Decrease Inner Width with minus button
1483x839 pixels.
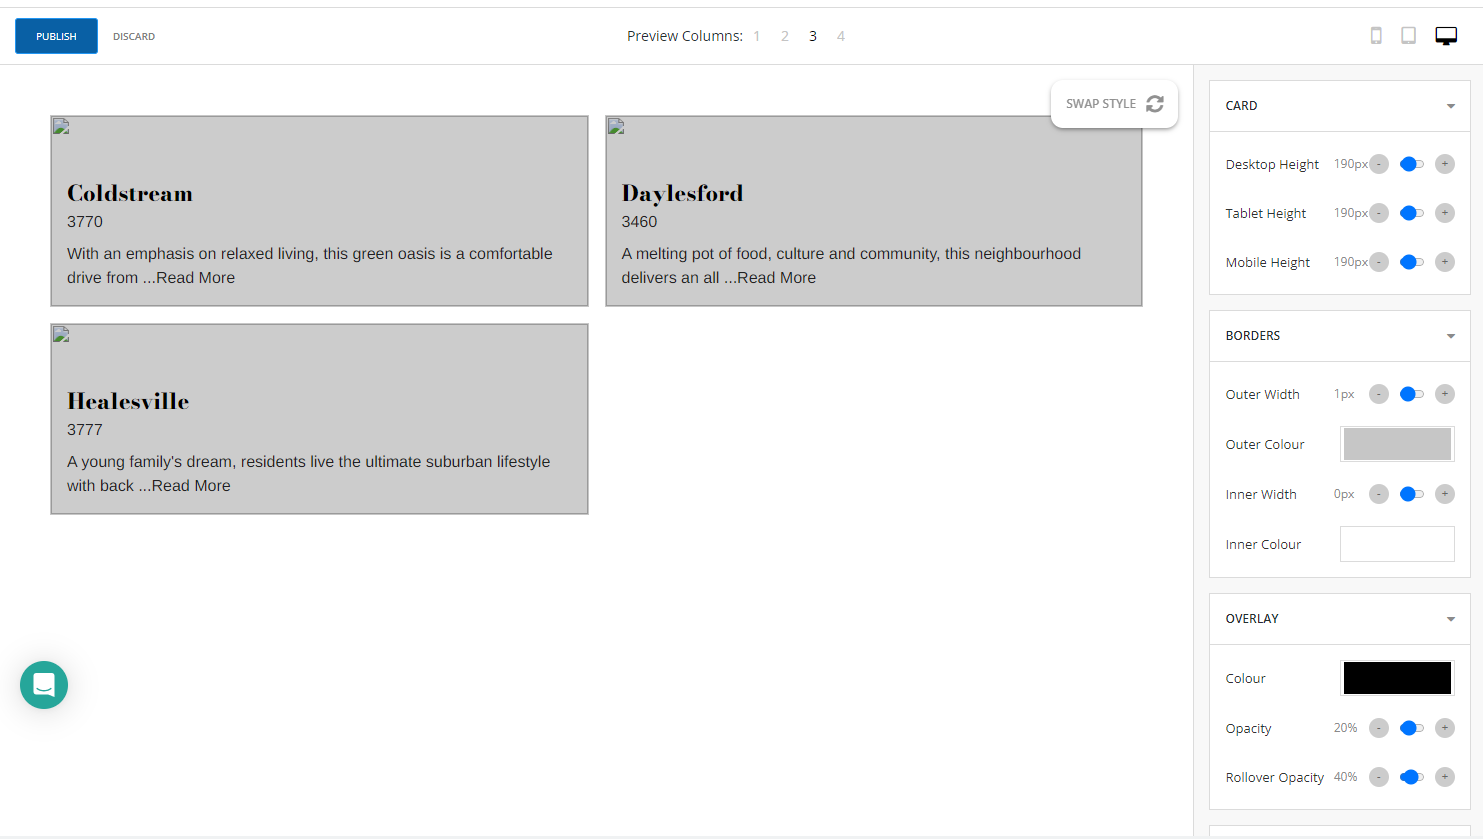pyautogui.click(x=1379, y=494)
